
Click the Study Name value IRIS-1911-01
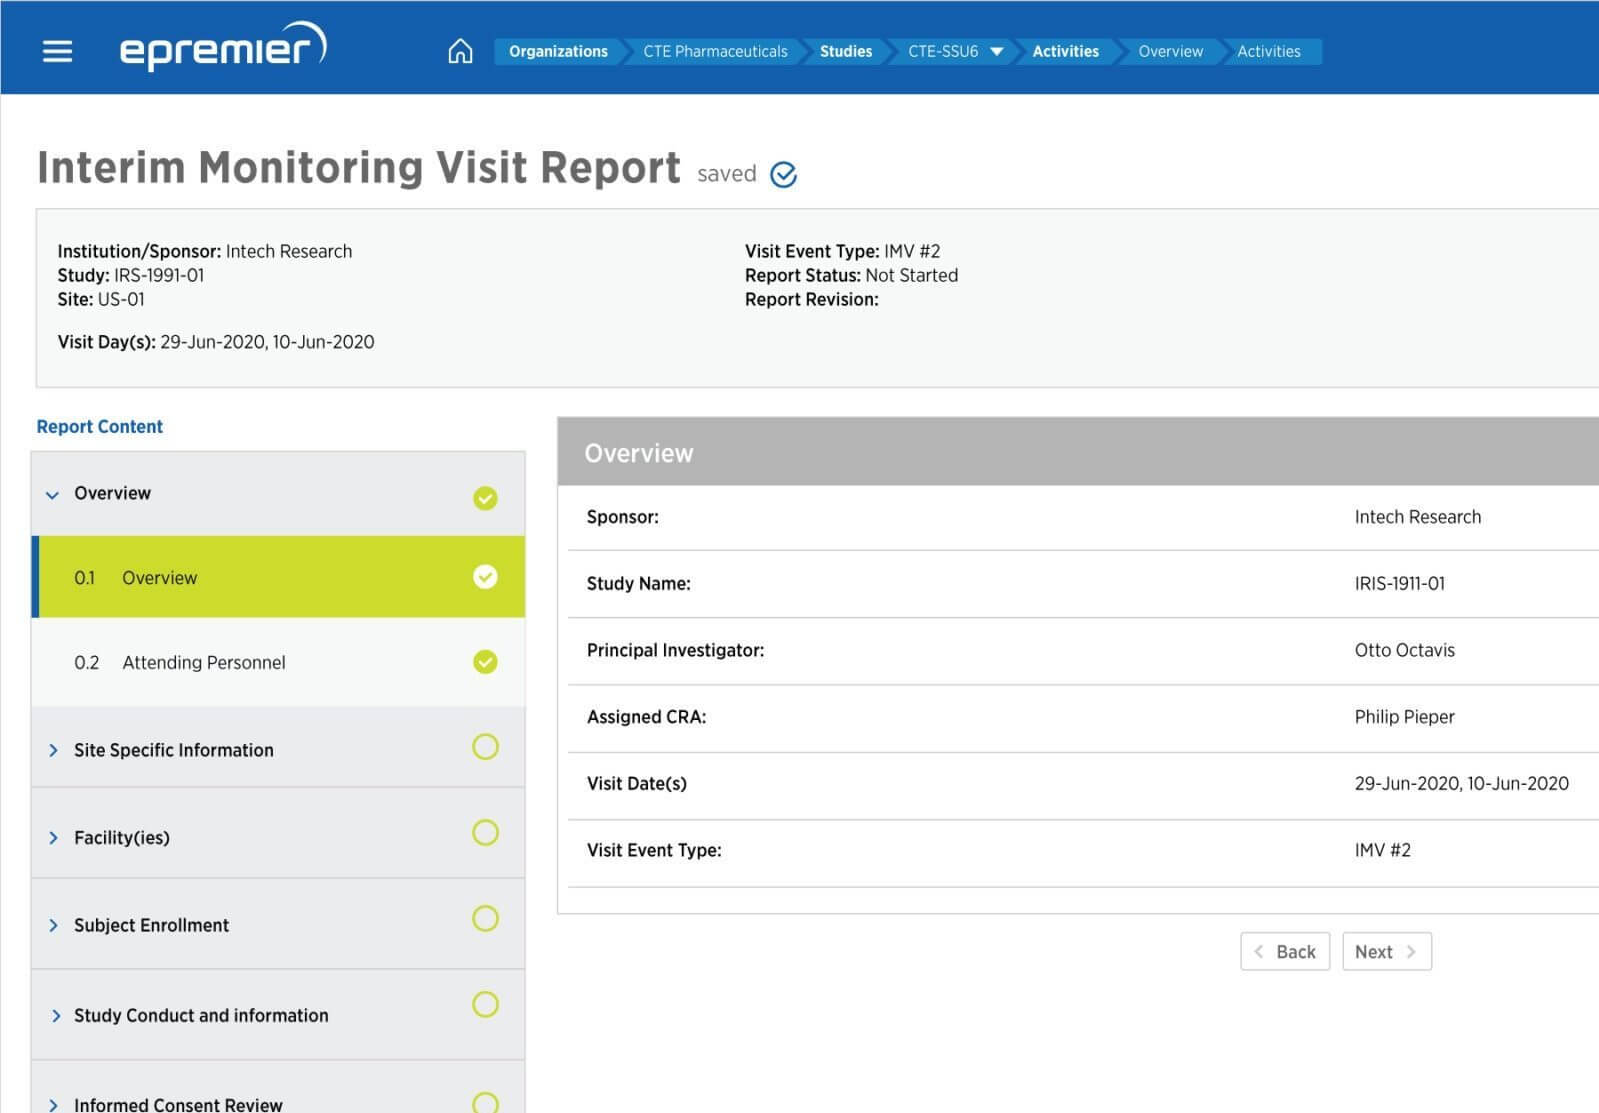(1399, 584)
